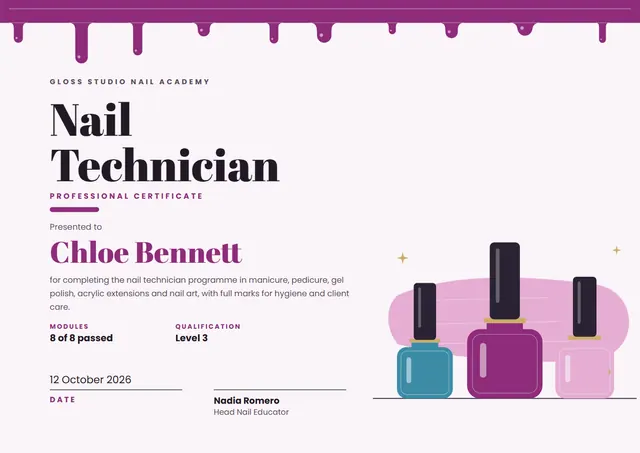Click the date '12 October 2026'
Screen dimensions: 640x453
[x=90, y=380]
